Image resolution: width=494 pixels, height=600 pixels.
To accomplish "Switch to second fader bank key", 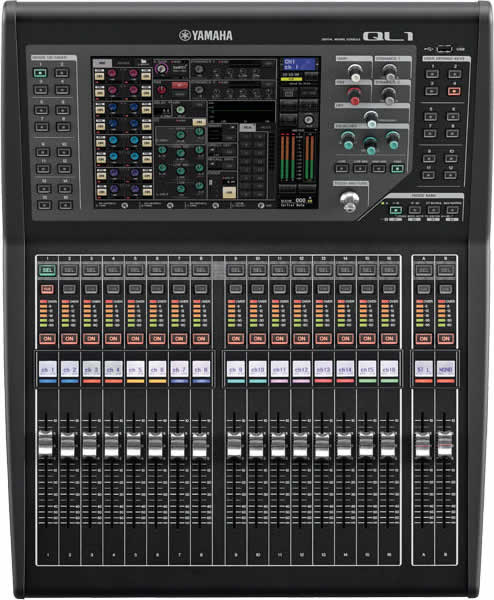I will tap(414, 210).
